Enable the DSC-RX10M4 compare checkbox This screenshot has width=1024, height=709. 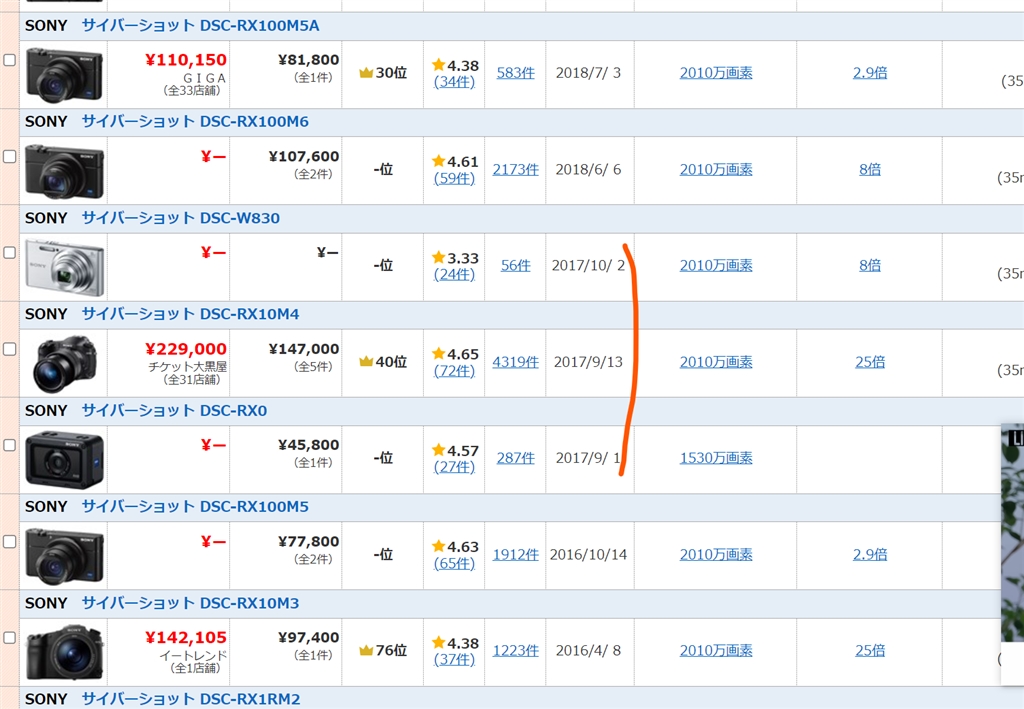point(10,349)
